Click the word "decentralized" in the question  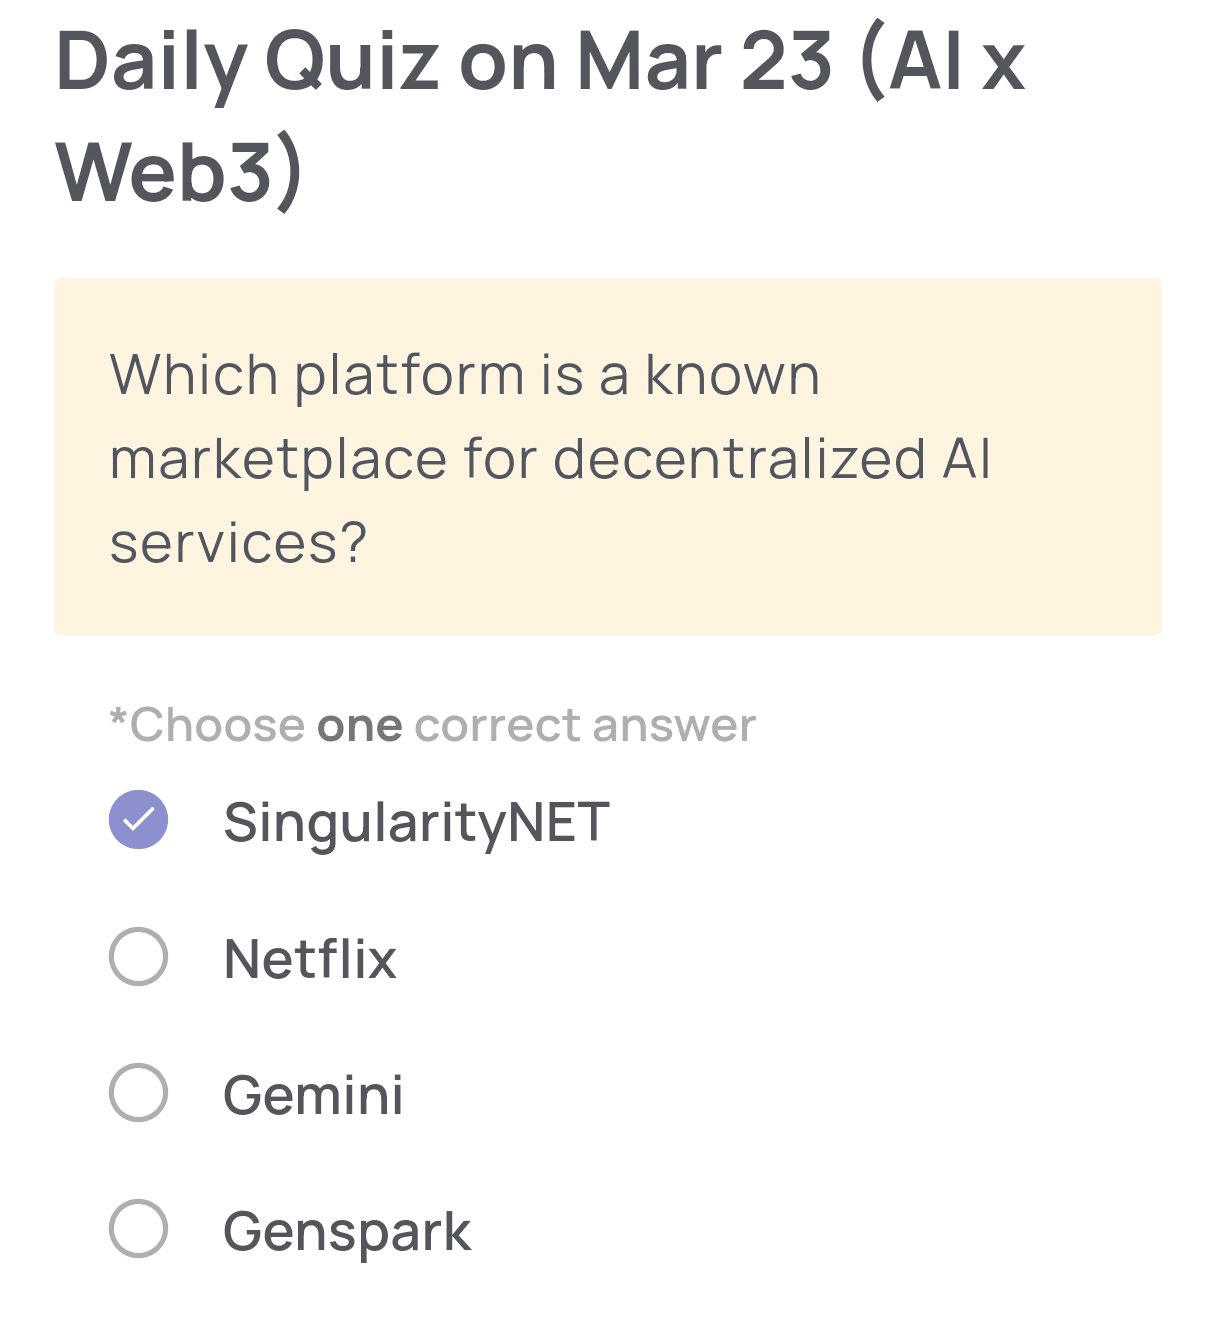tap(739, 460)
